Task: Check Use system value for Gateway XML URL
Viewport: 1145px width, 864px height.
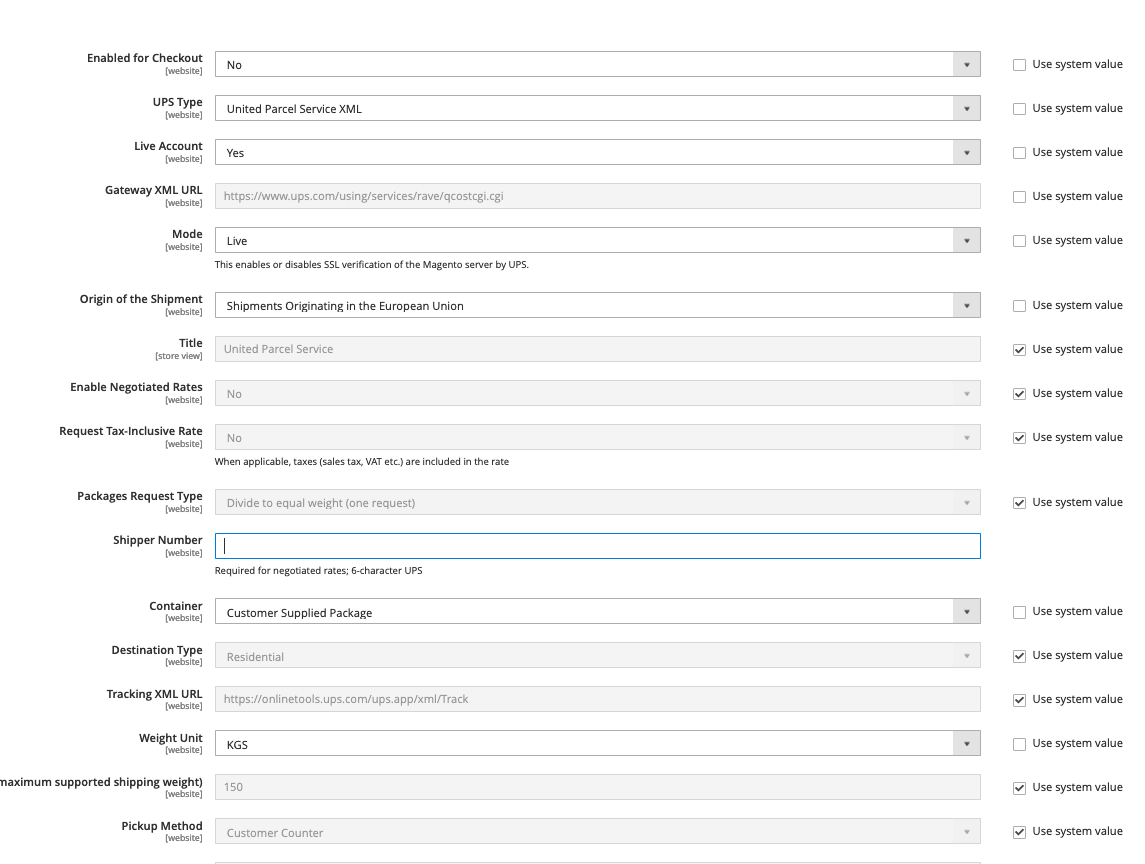Action: [1020, 197]
